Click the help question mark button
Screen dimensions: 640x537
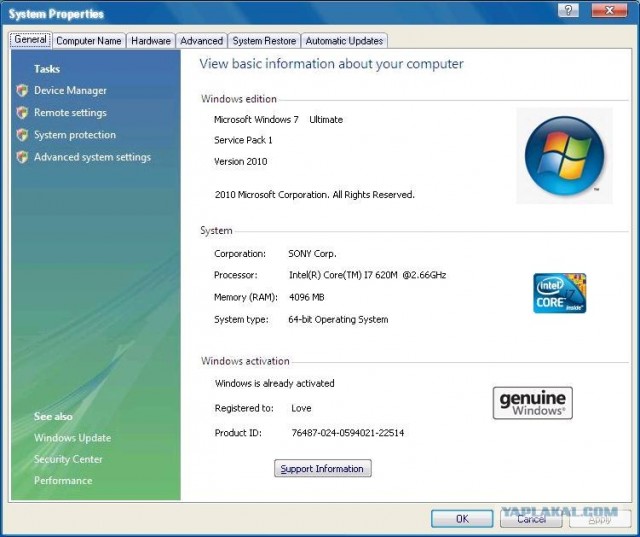coord(568,10)
